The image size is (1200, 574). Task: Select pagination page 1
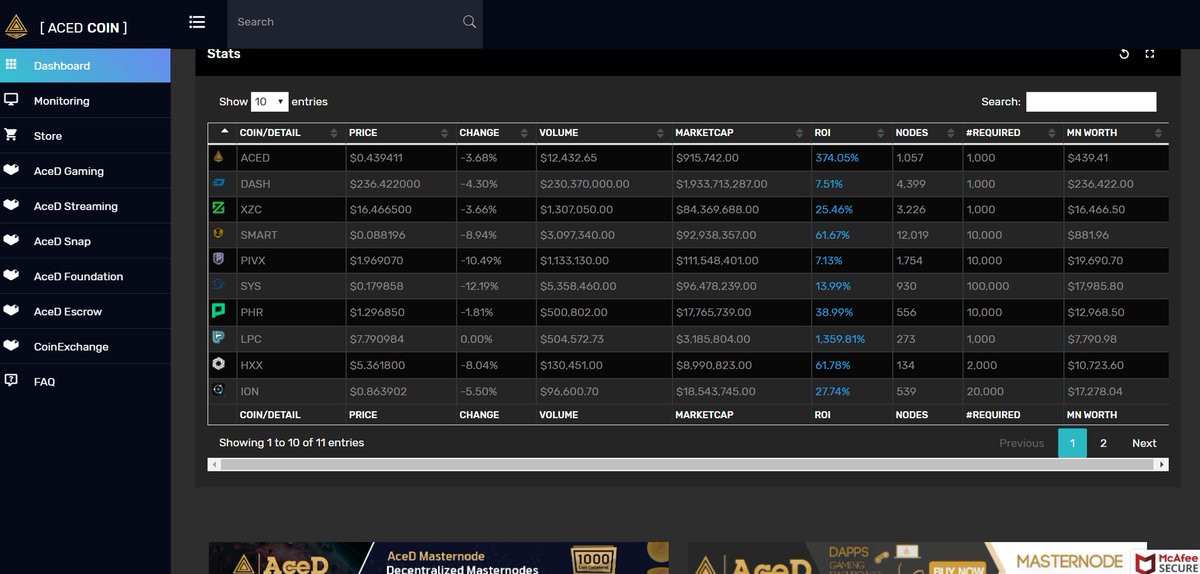click(x=1072, y=443)
